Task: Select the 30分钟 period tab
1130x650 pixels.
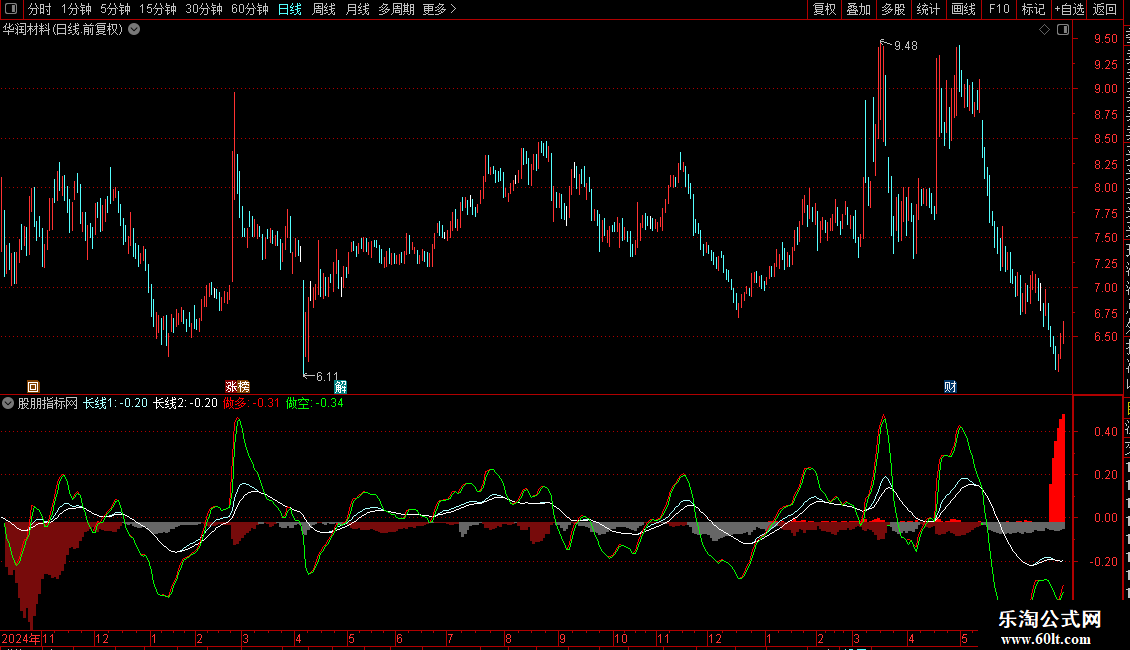Action: pos(204,9)
